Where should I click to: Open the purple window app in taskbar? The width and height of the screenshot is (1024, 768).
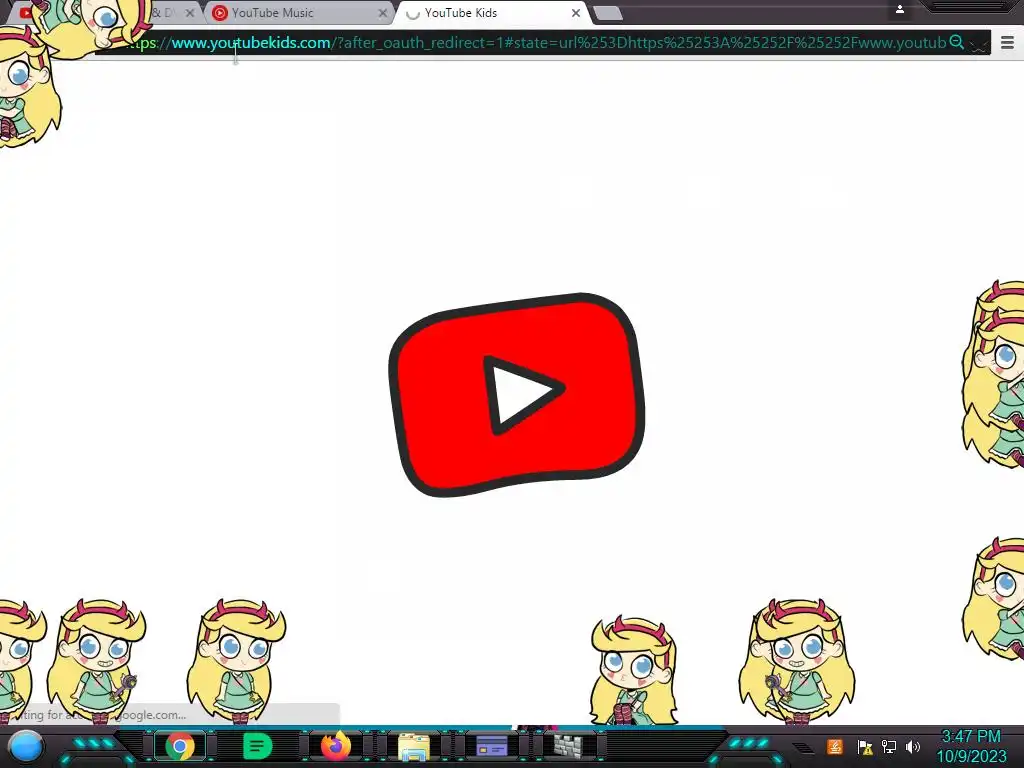pos(492,746)
